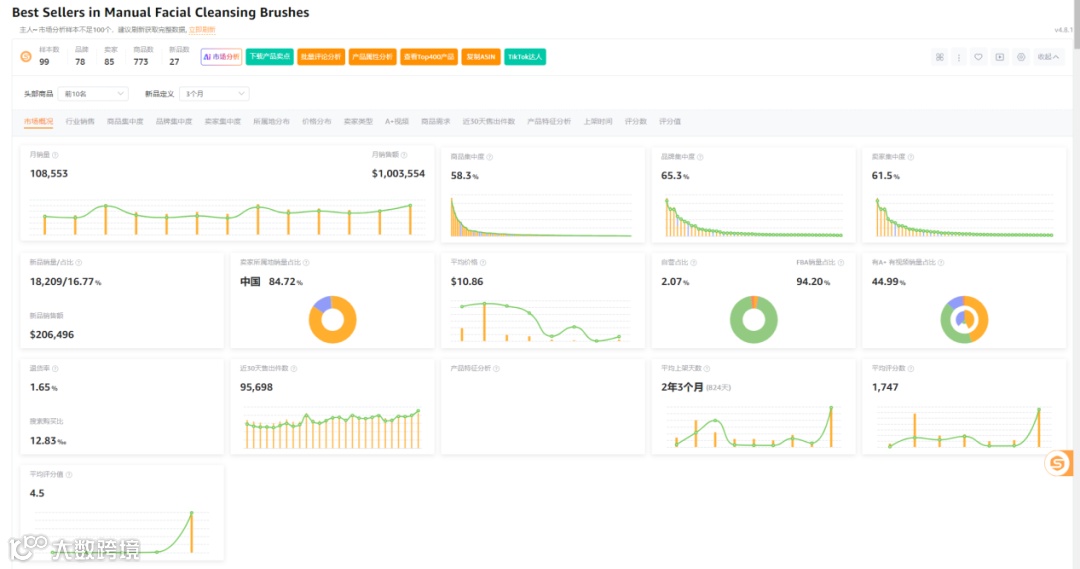Screen dimensions: 1080x569
Task: Switch to the 品牌集中度 tab
Action: point(174,121)
